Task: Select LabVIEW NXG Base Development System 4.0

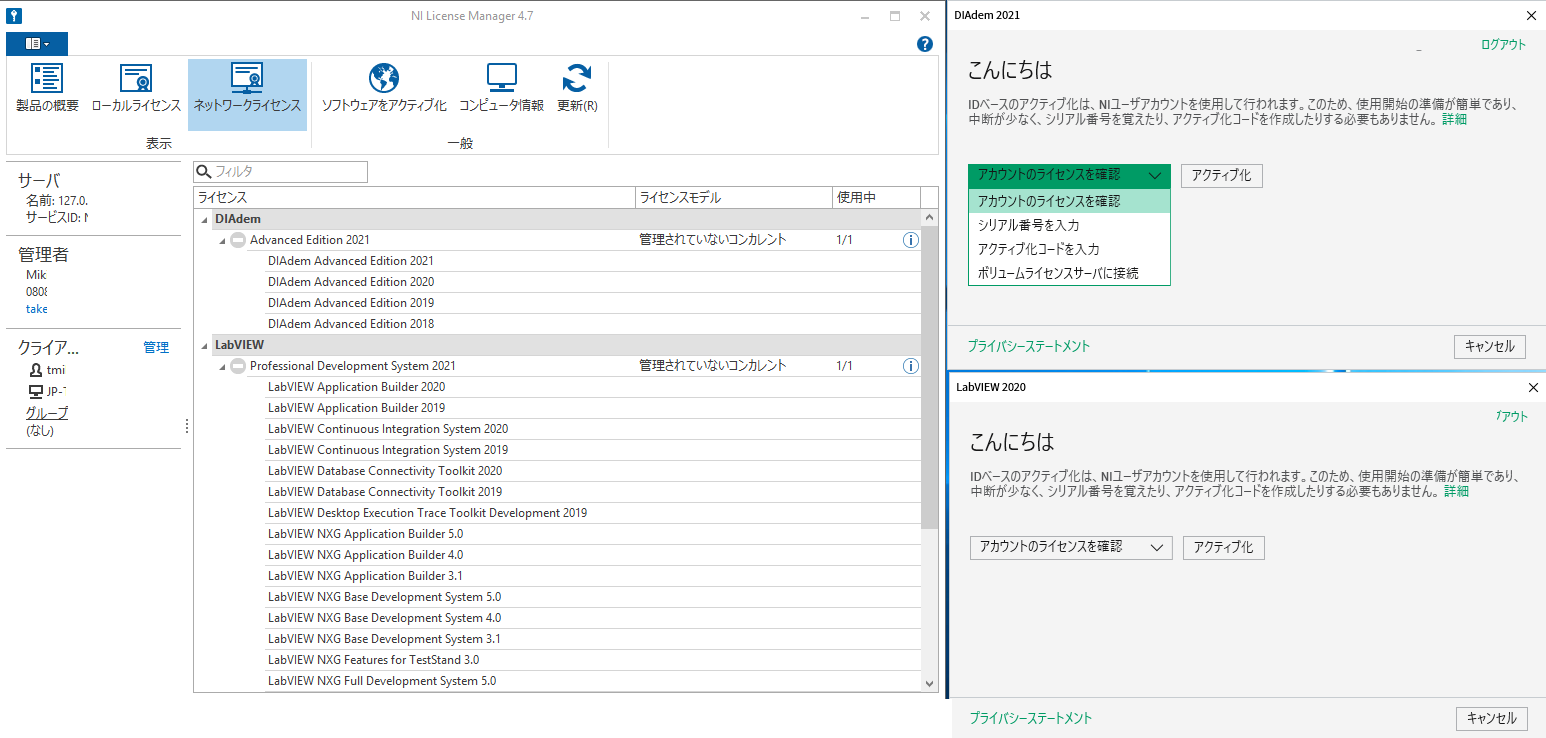Action: coord(592,618)
